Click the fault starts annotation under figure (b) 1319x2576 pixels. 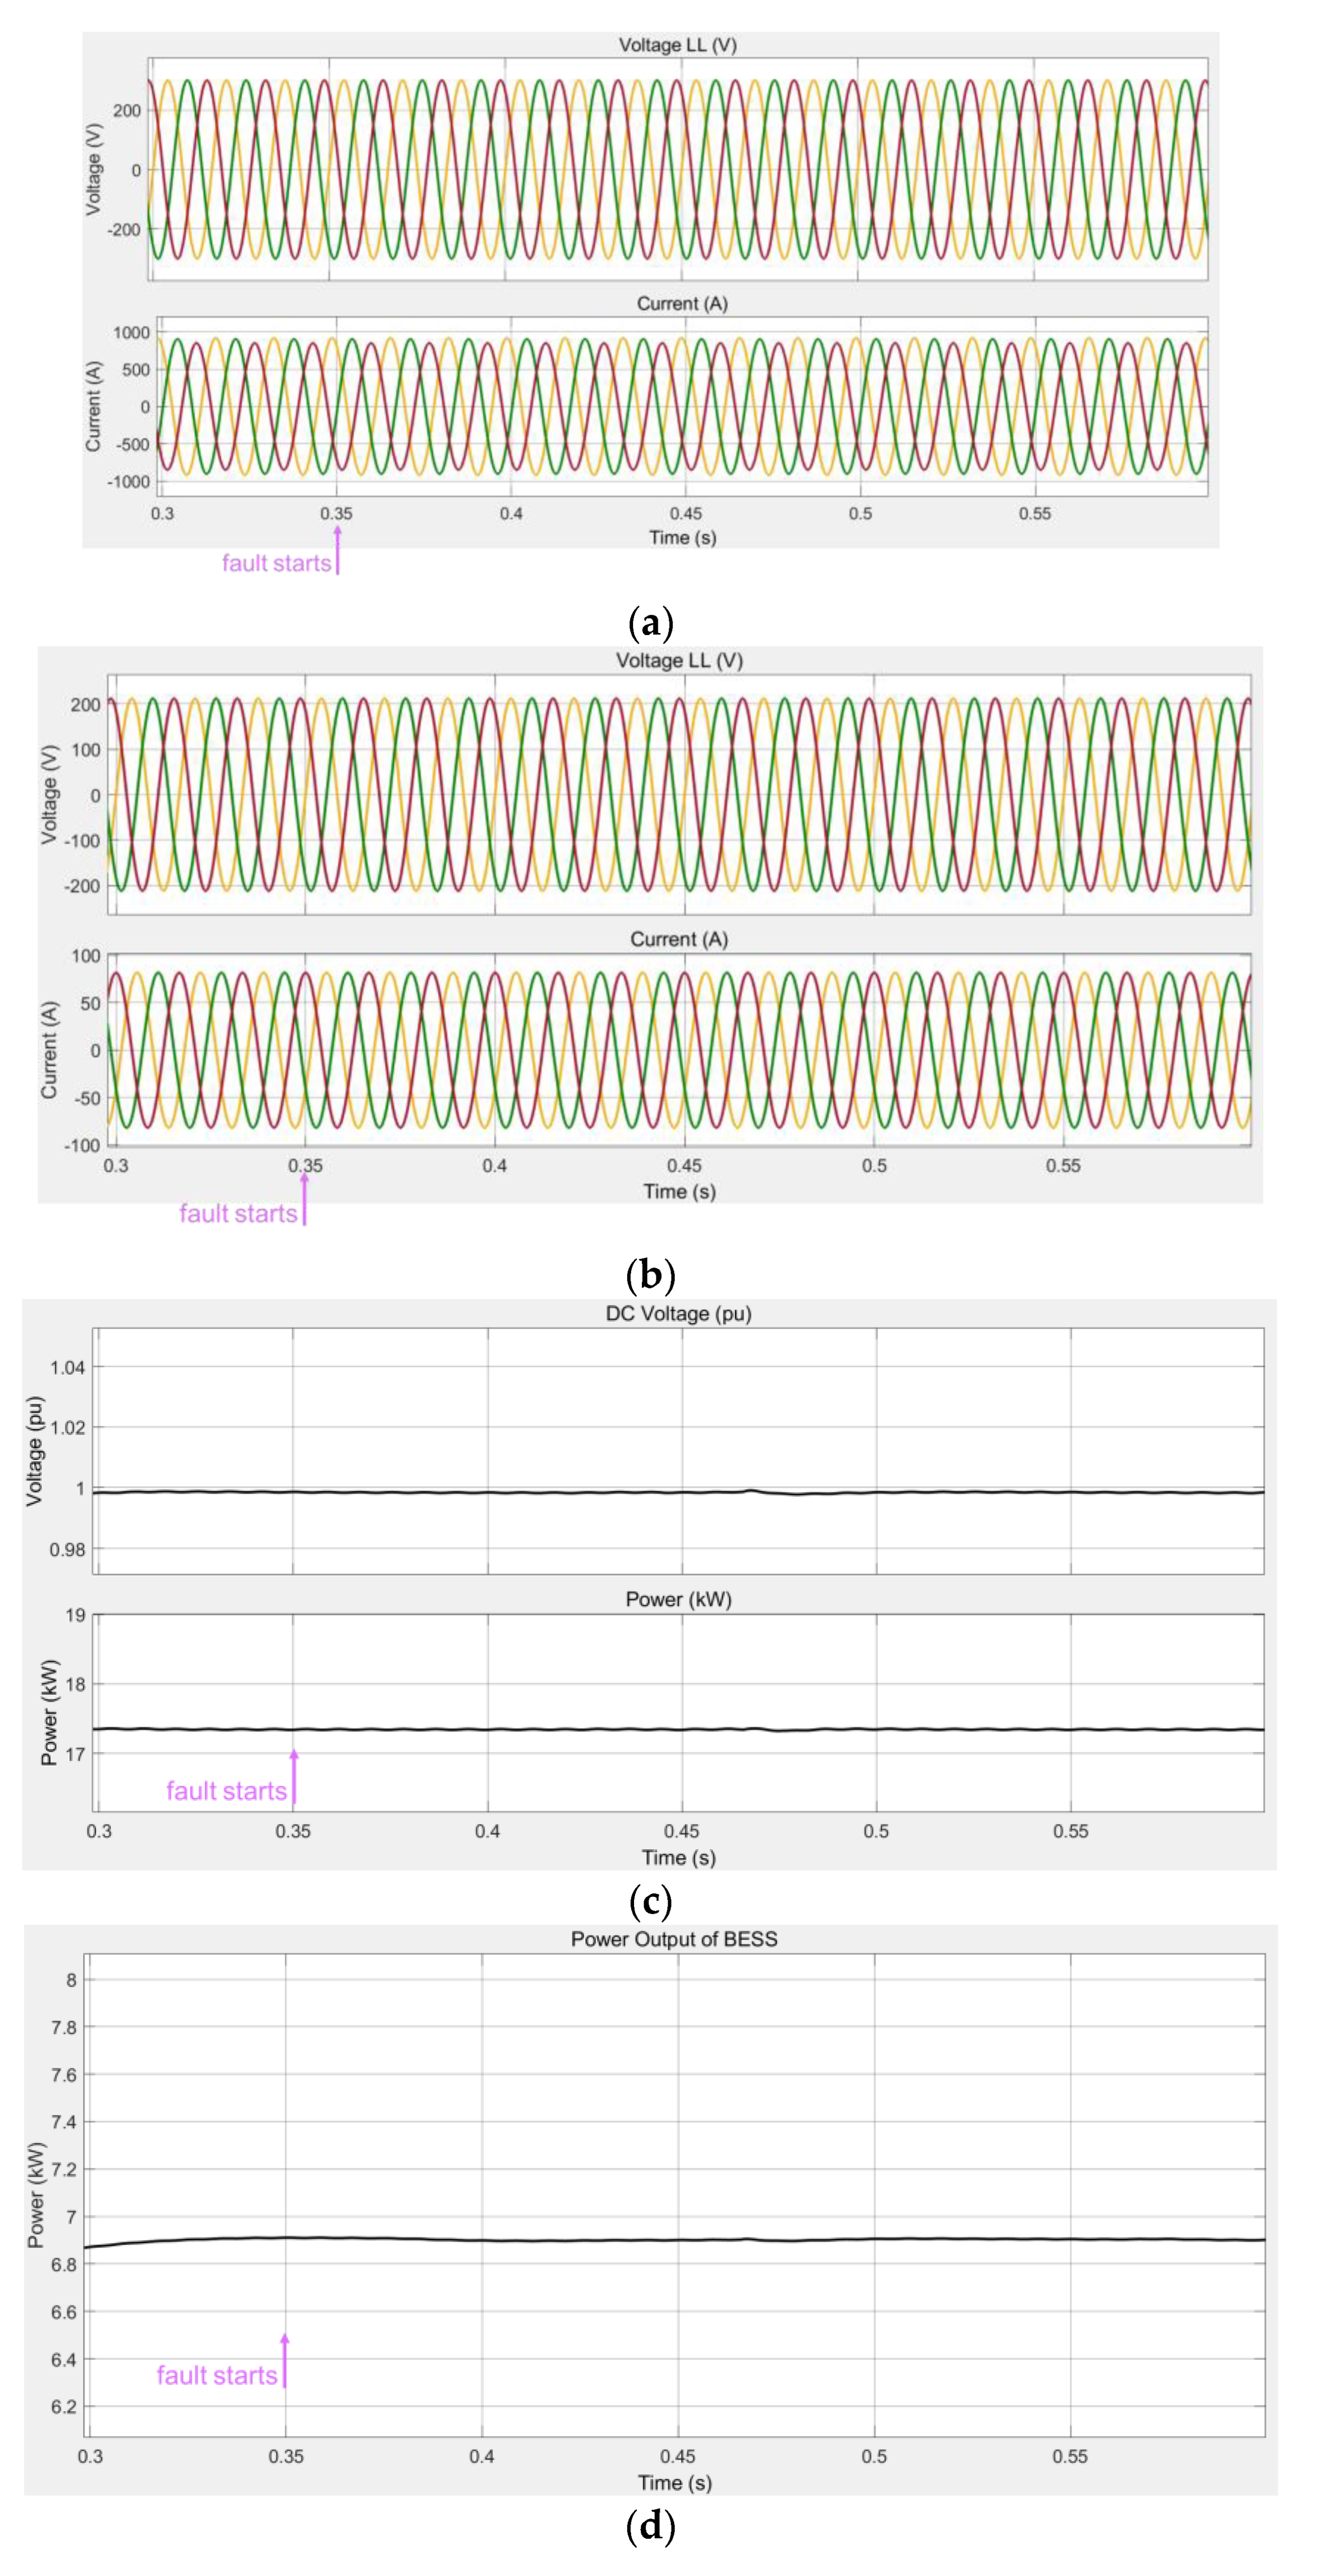238,1213
